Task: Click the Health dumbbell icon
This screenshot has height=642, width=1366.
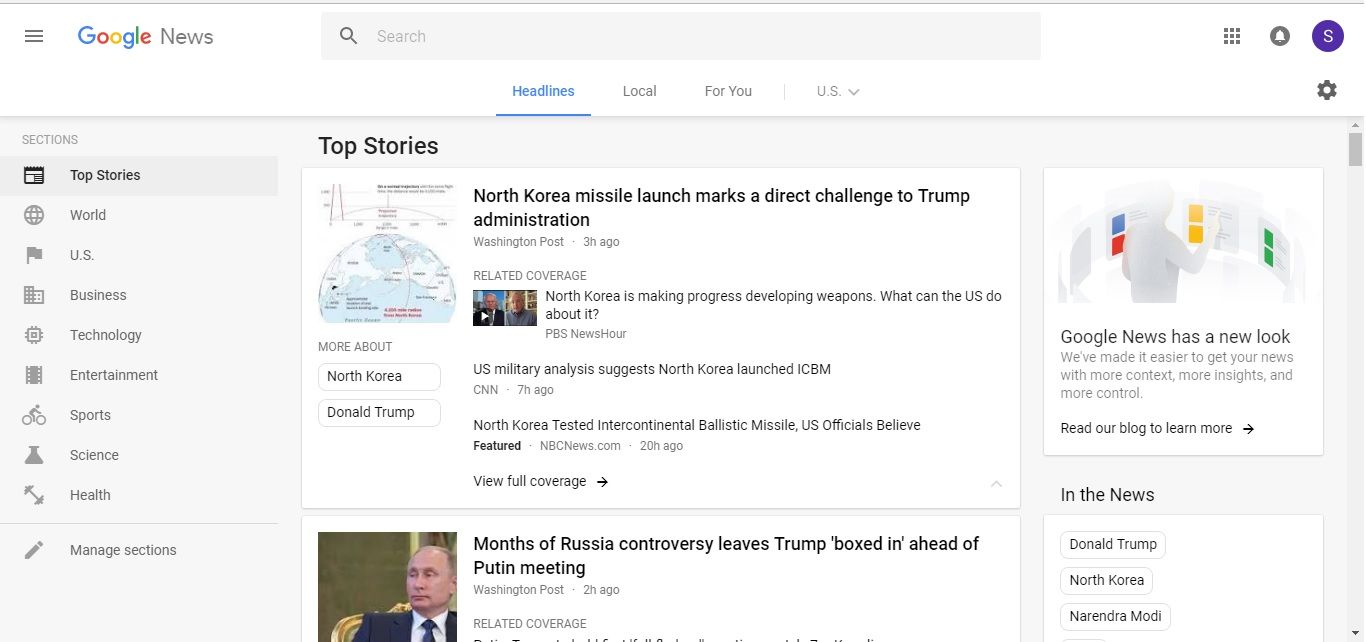Action: coord(34,495)
